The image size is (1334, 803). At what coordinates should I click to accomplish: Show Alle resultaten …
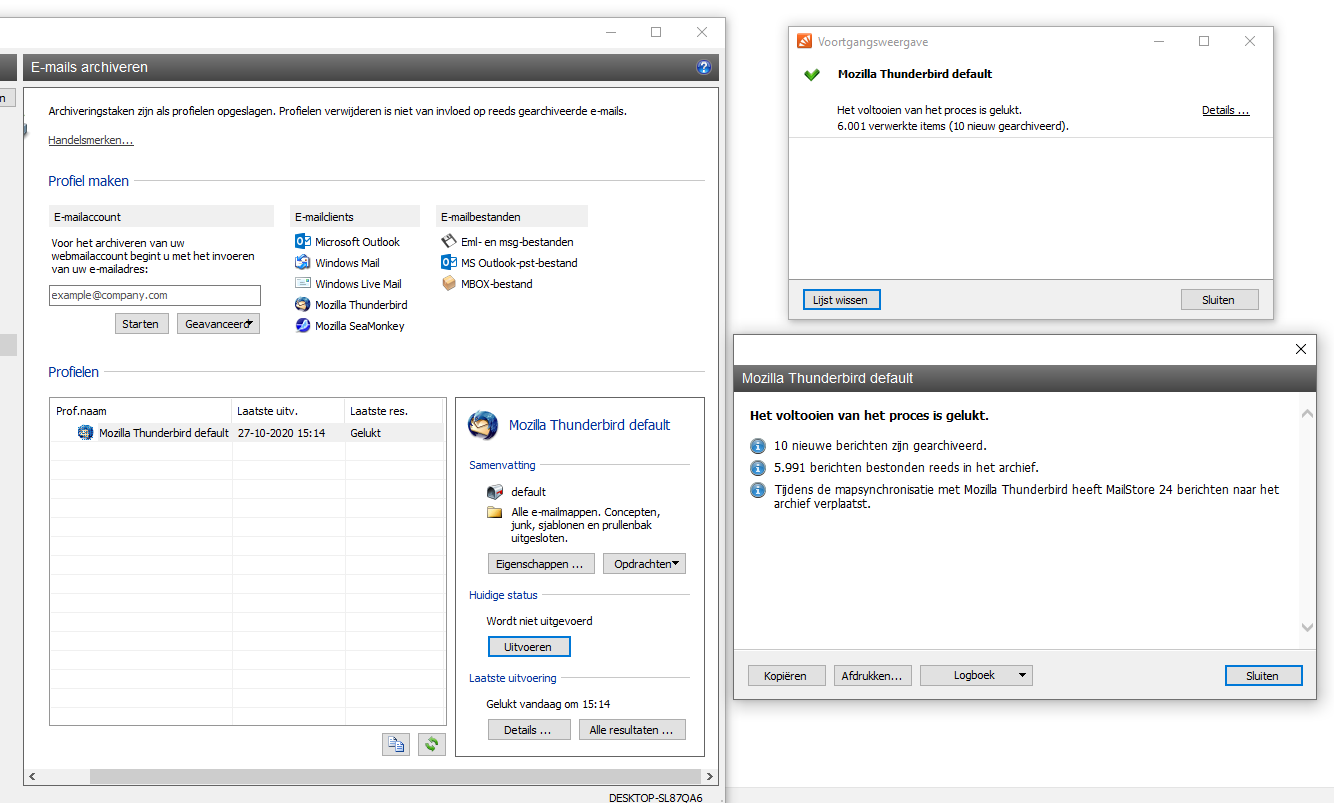coord(632,730)
